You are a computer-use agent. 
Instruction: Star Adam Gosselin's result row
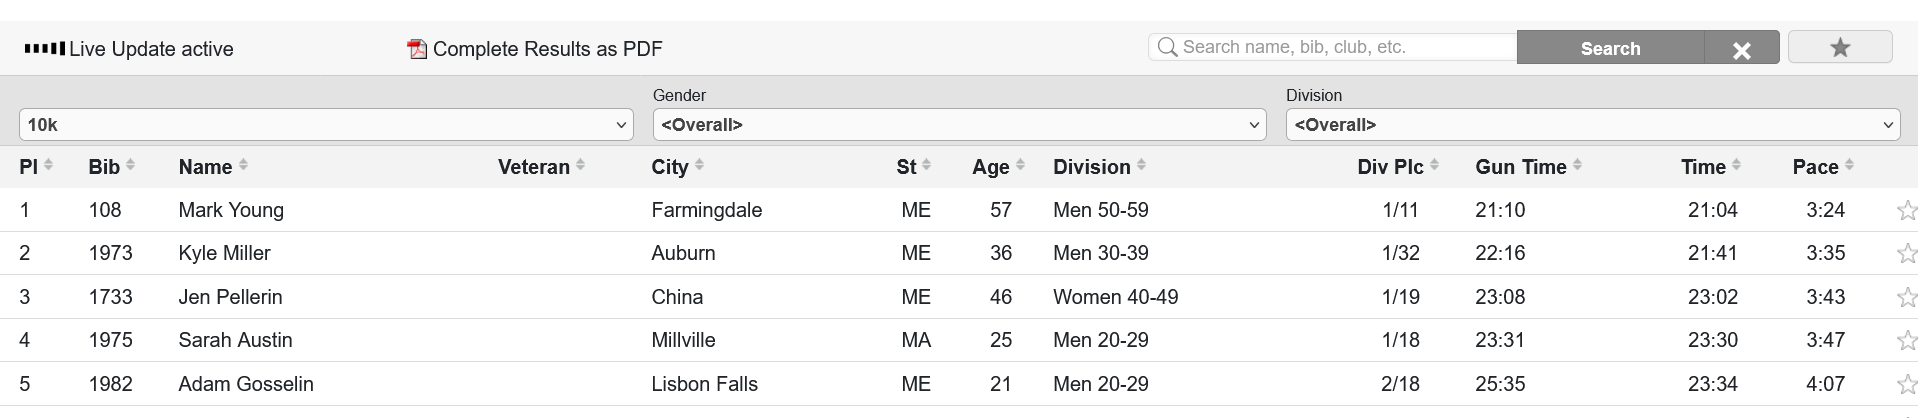click(1906, 385)
